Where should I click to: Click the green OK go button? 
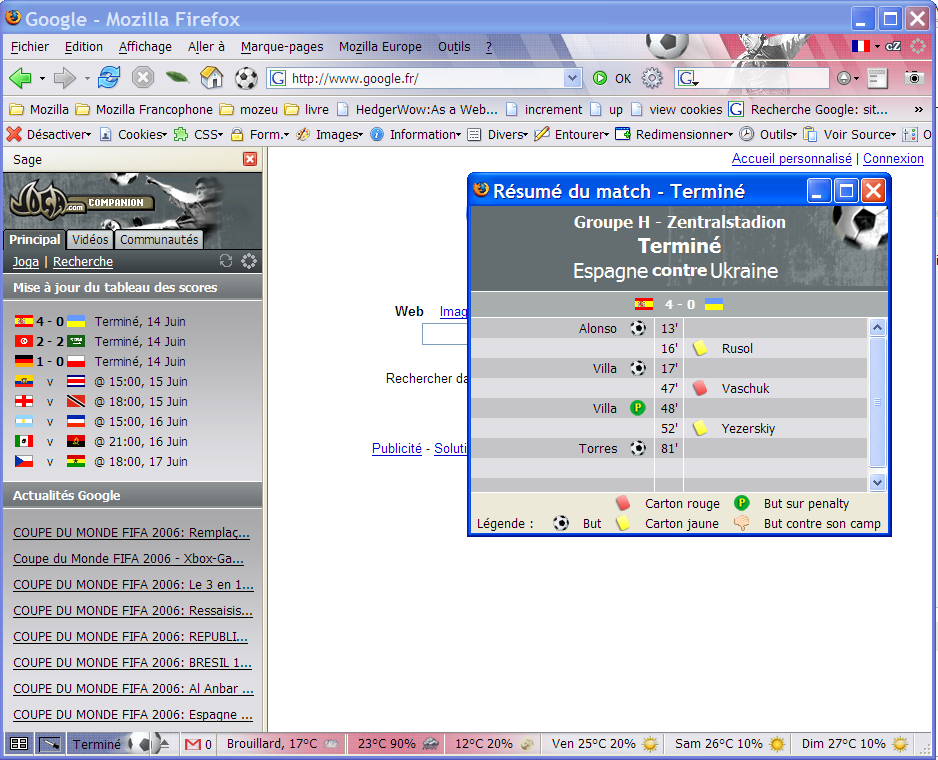(612, 78)
